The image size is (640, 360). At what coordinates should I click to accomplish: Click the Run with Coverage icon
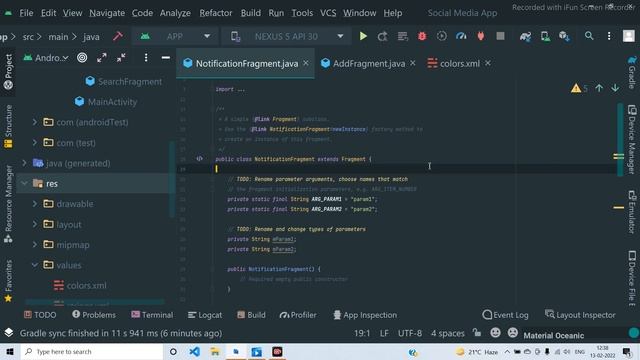tap(442, 36)
